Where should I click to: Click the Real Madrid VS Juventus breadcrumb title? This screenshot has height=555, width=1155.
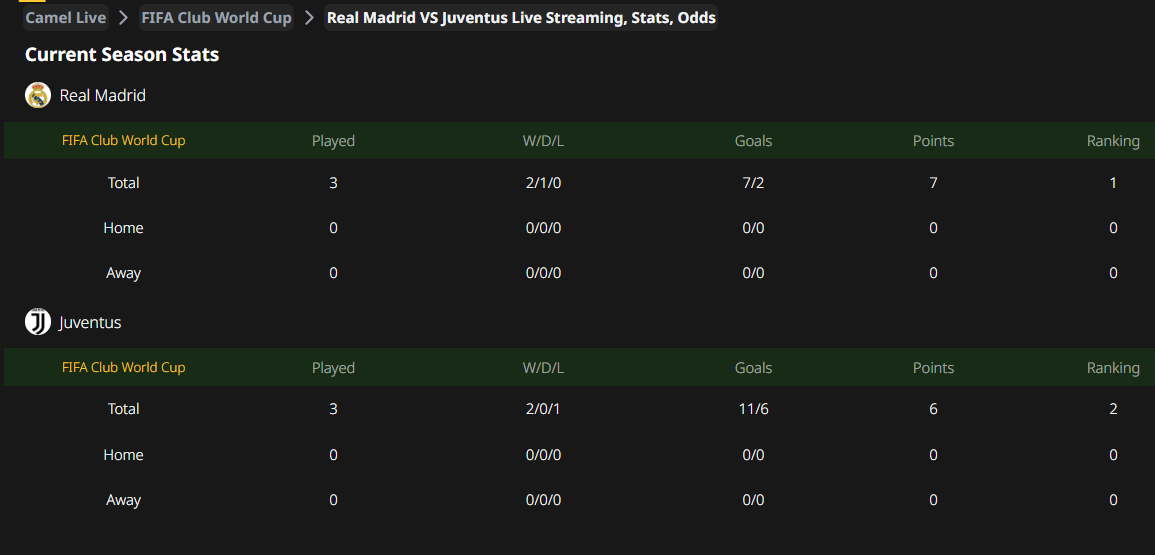click(x=522, y=18)
